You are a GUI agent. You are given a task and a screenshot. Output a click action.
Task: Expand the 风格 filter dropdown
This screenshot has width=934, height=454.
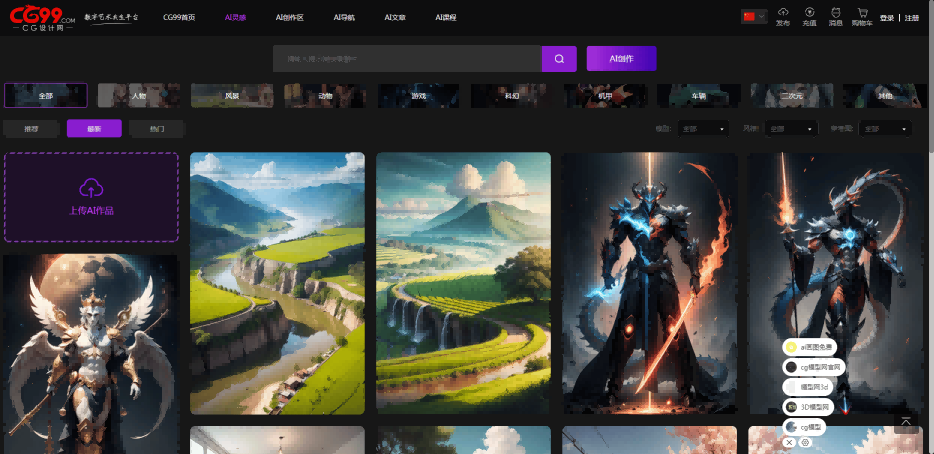point(791,129)
